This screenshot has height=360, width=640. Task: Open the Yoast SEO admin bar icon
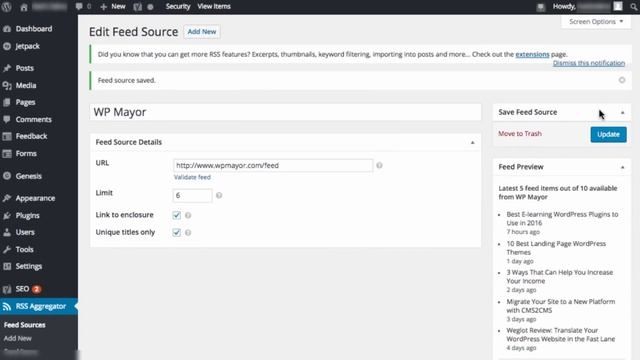click(138, 7)
